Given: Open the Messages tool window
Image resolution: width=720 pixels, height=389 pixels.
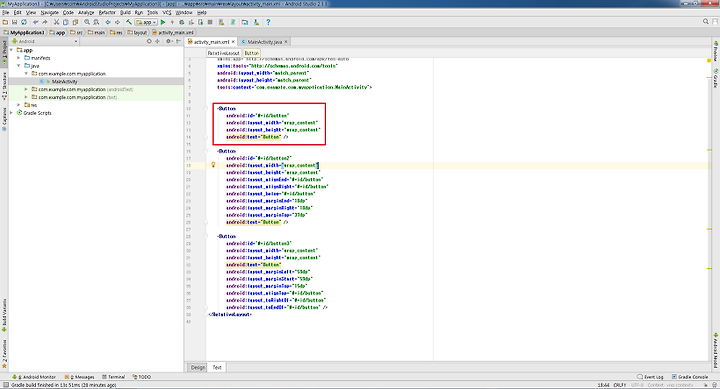Looking at the screenshot, I should pyautogui.click(x=80, y=377).
